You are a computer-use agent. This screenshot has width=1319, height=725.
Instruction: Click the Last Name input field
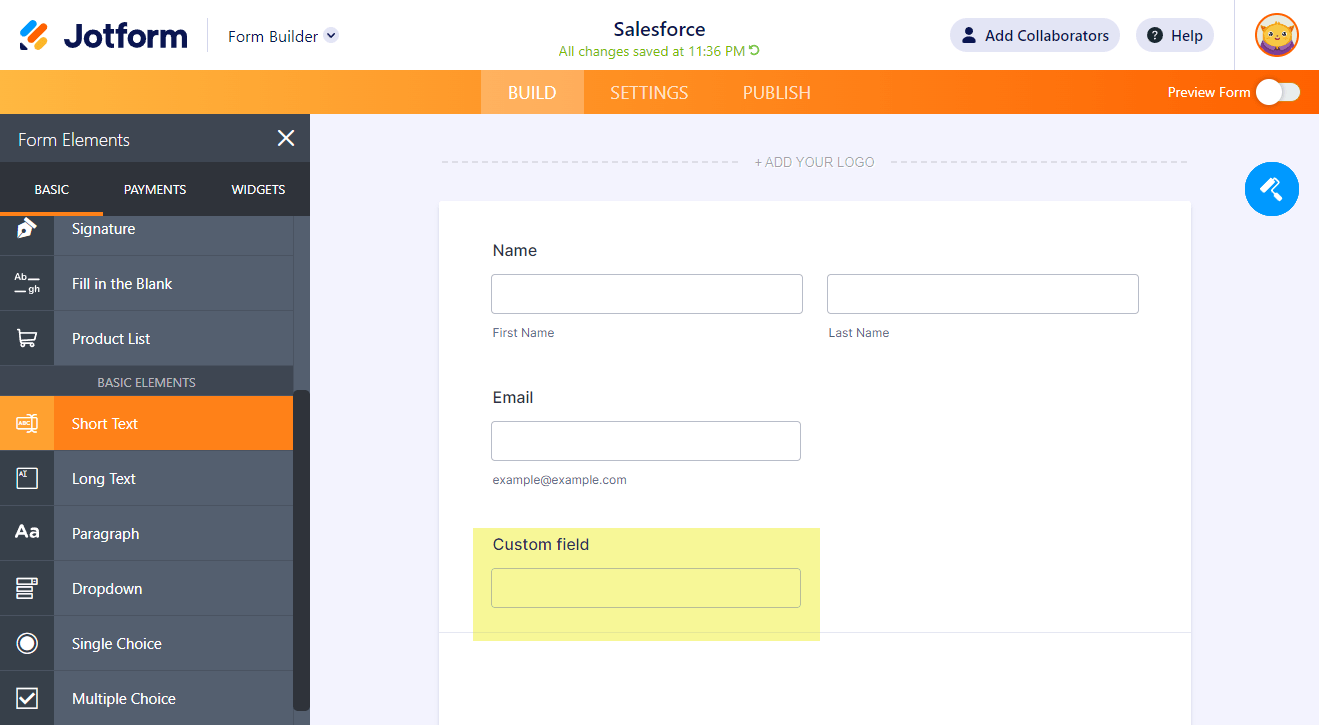[983, 294]
